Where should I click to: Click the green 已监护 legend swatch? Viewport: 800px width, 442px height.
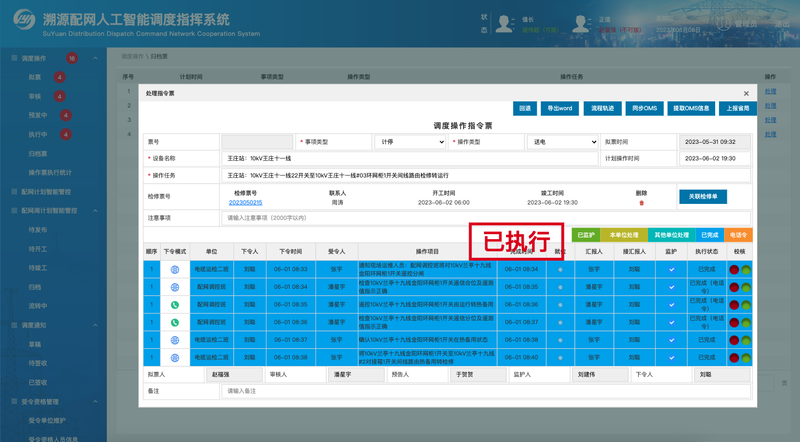(x=586, y=235)
